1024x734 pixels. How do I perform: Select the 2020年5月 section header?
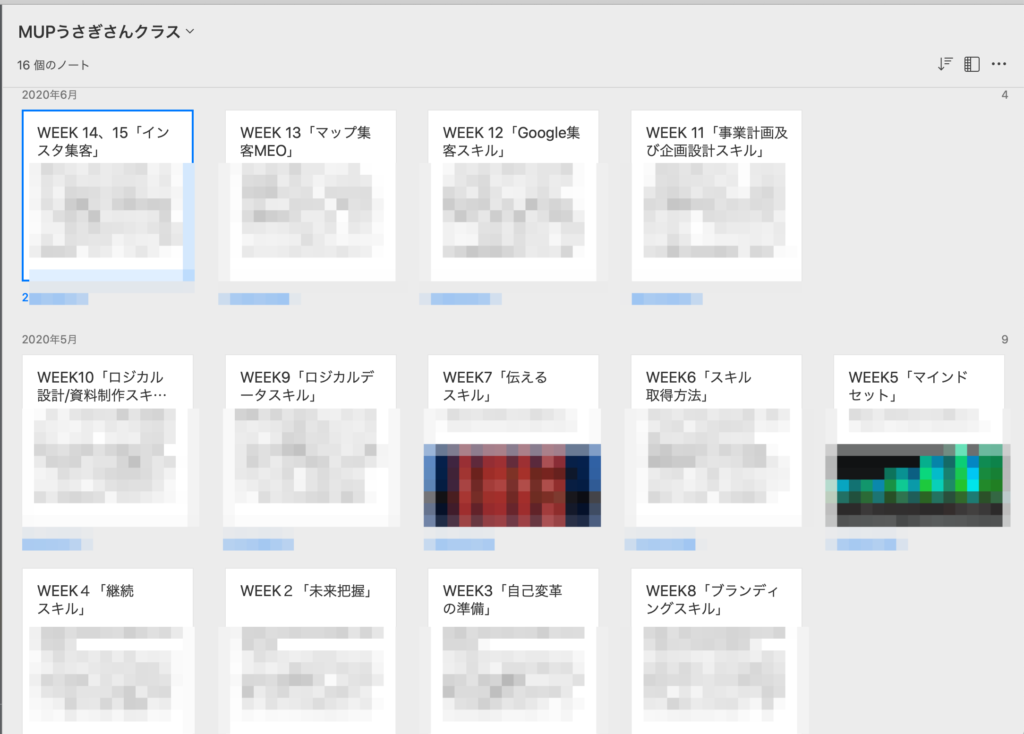coord(50,340)
